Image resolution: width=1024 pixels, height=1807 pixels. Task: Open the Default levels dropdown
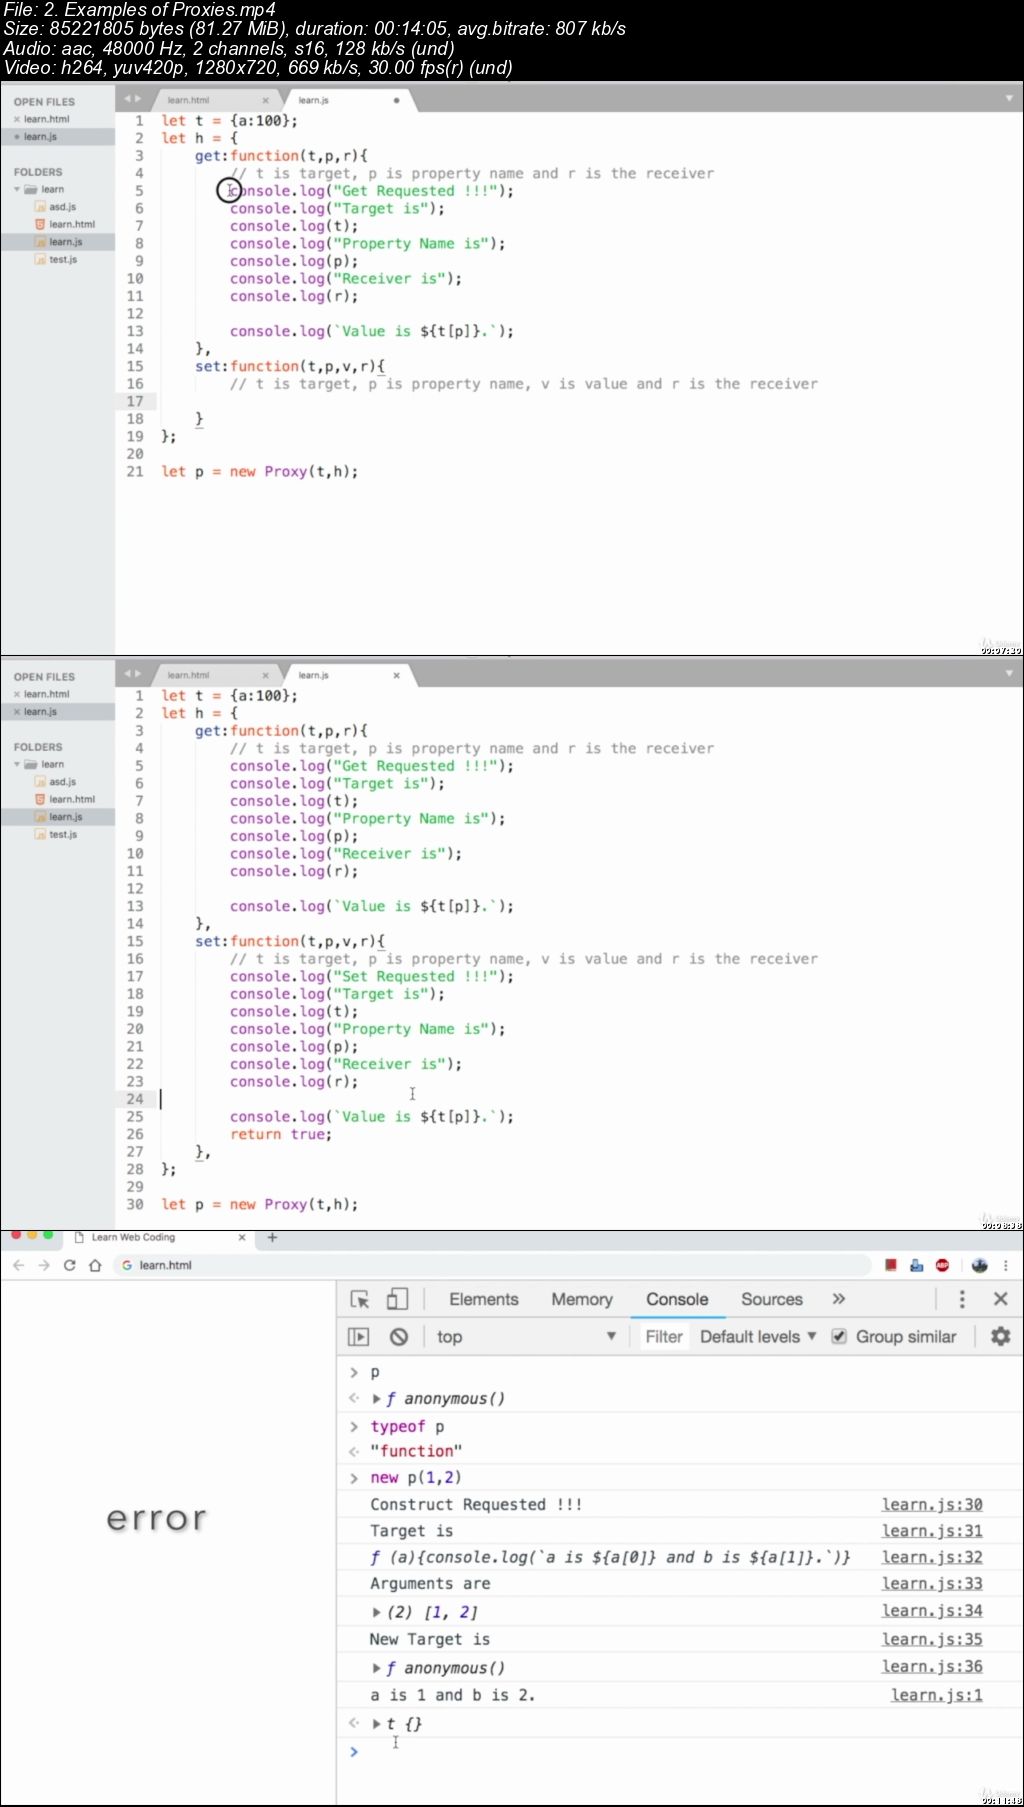click(758, 1336)
